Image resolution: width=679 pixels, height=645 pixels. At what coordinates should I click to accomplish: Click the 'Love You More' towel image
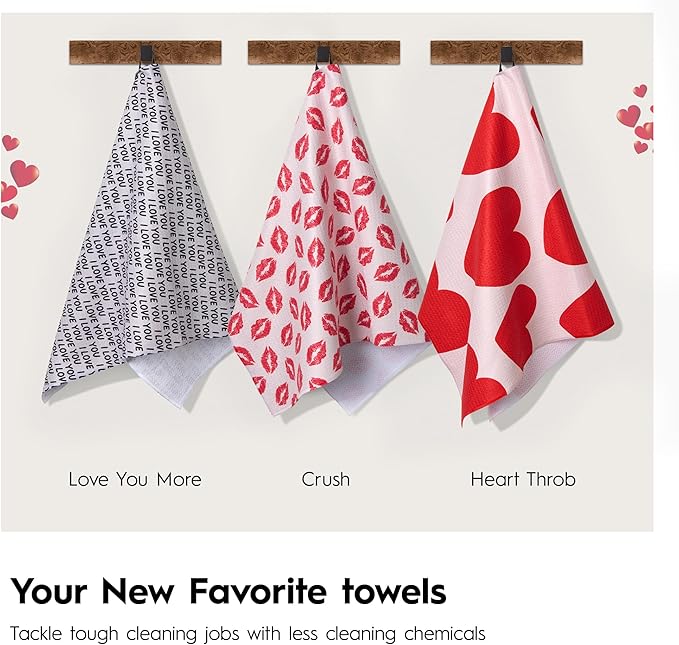point(139,234)
